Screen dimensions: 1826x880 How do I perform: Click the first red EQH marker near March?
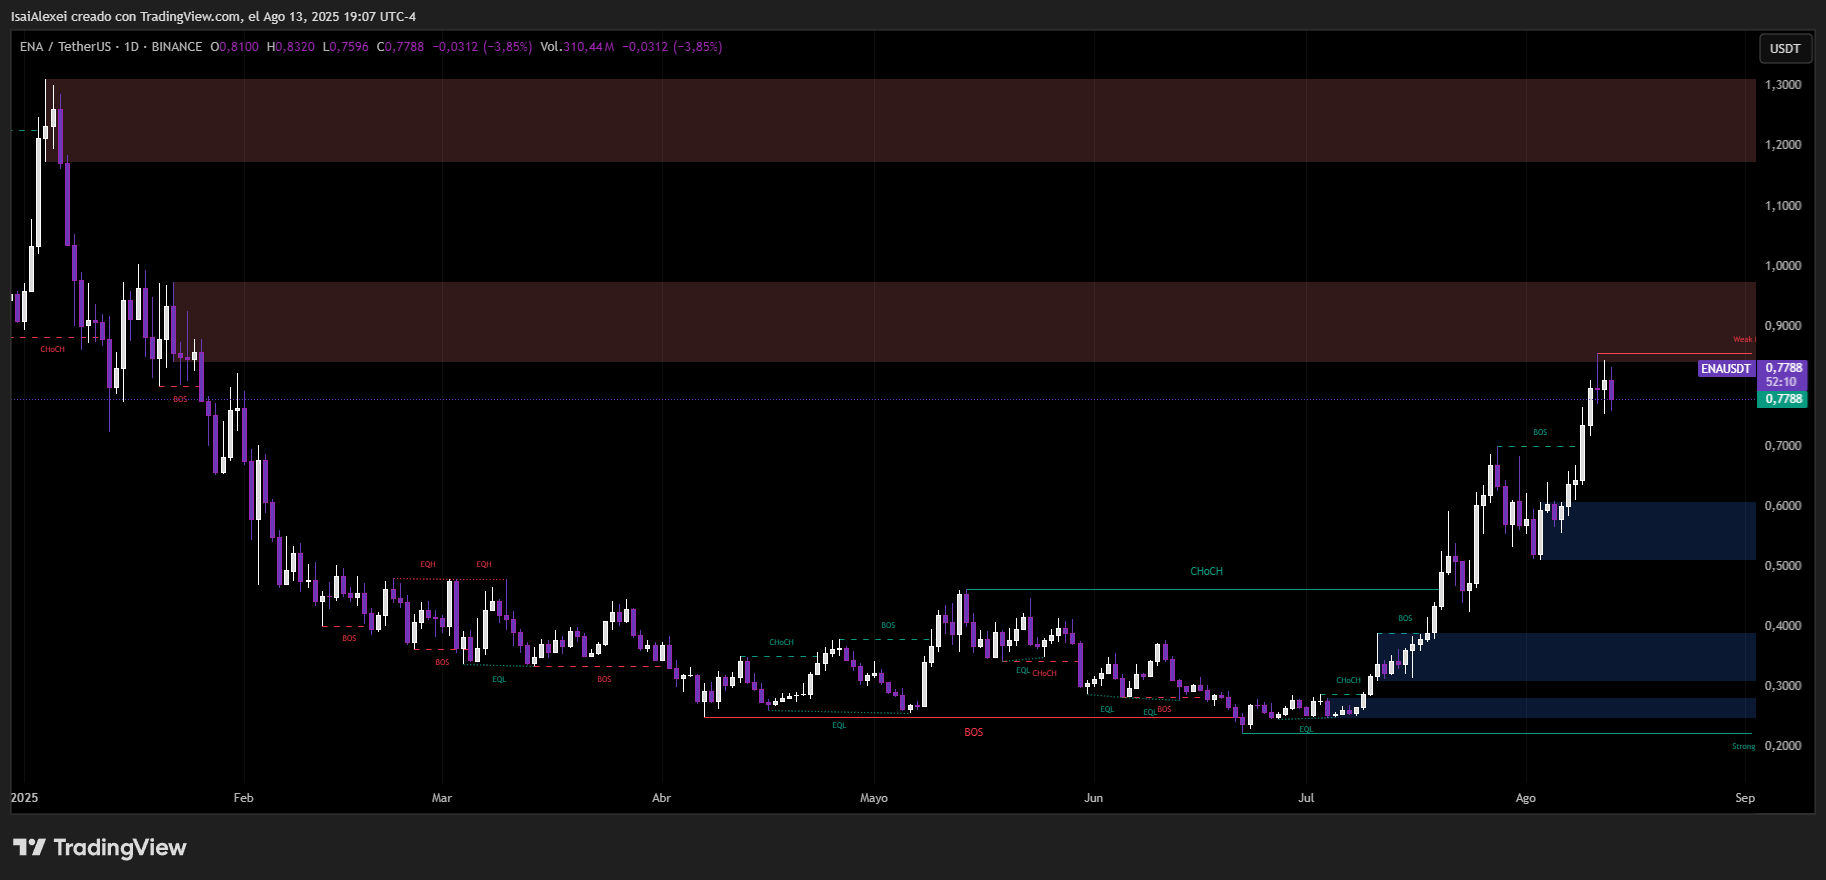coord(428,565)
